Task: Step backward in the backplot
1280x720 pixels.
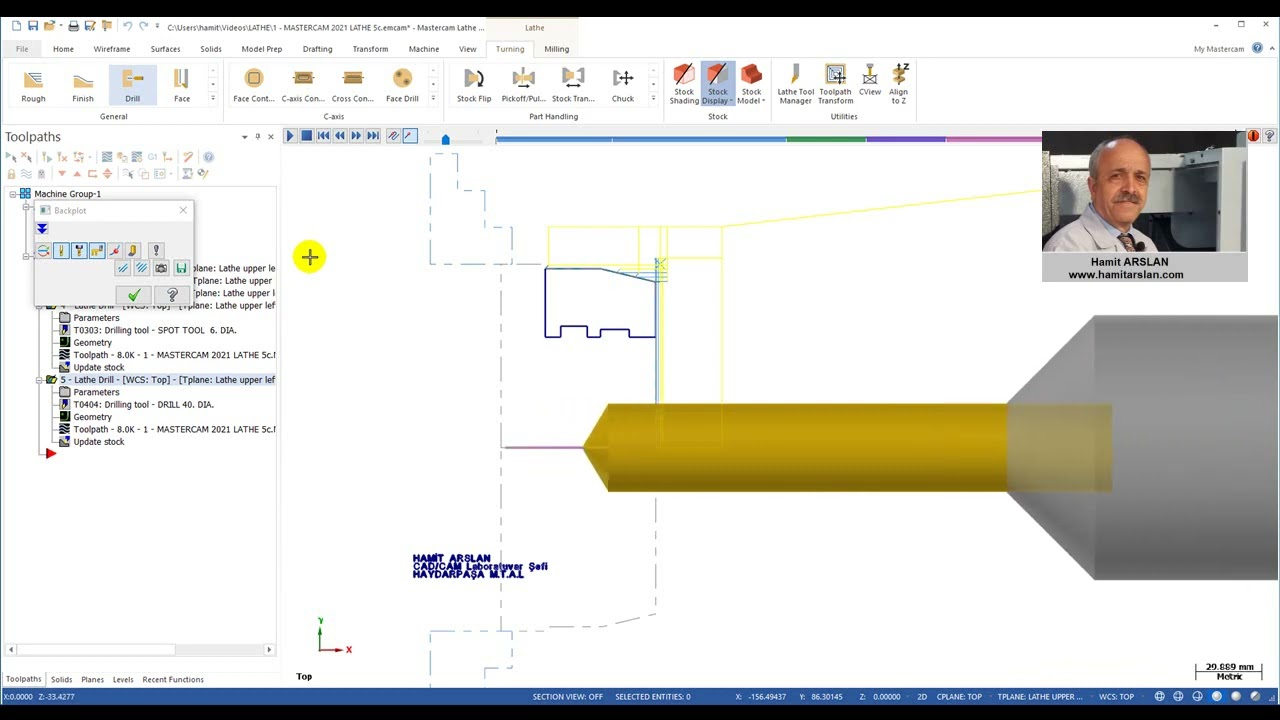Action: point(340,136)
